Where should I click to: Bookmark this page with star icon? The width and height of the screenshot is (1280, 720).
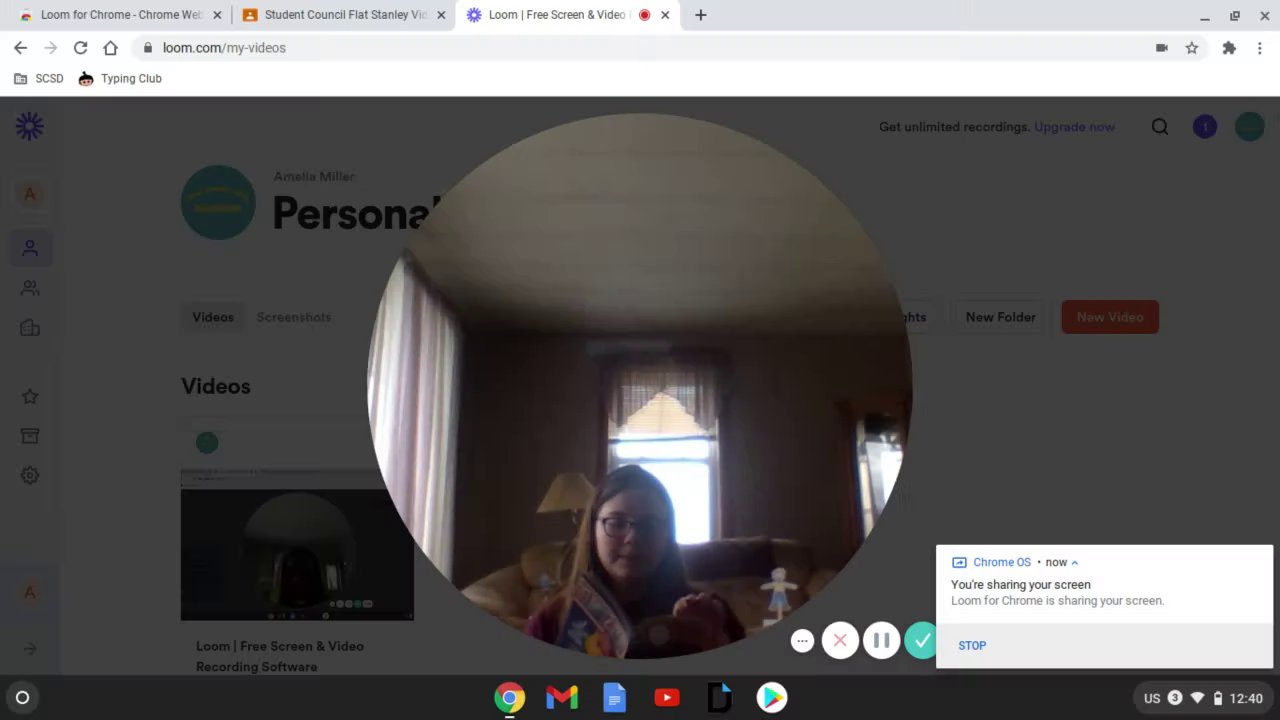point(1192,48)
